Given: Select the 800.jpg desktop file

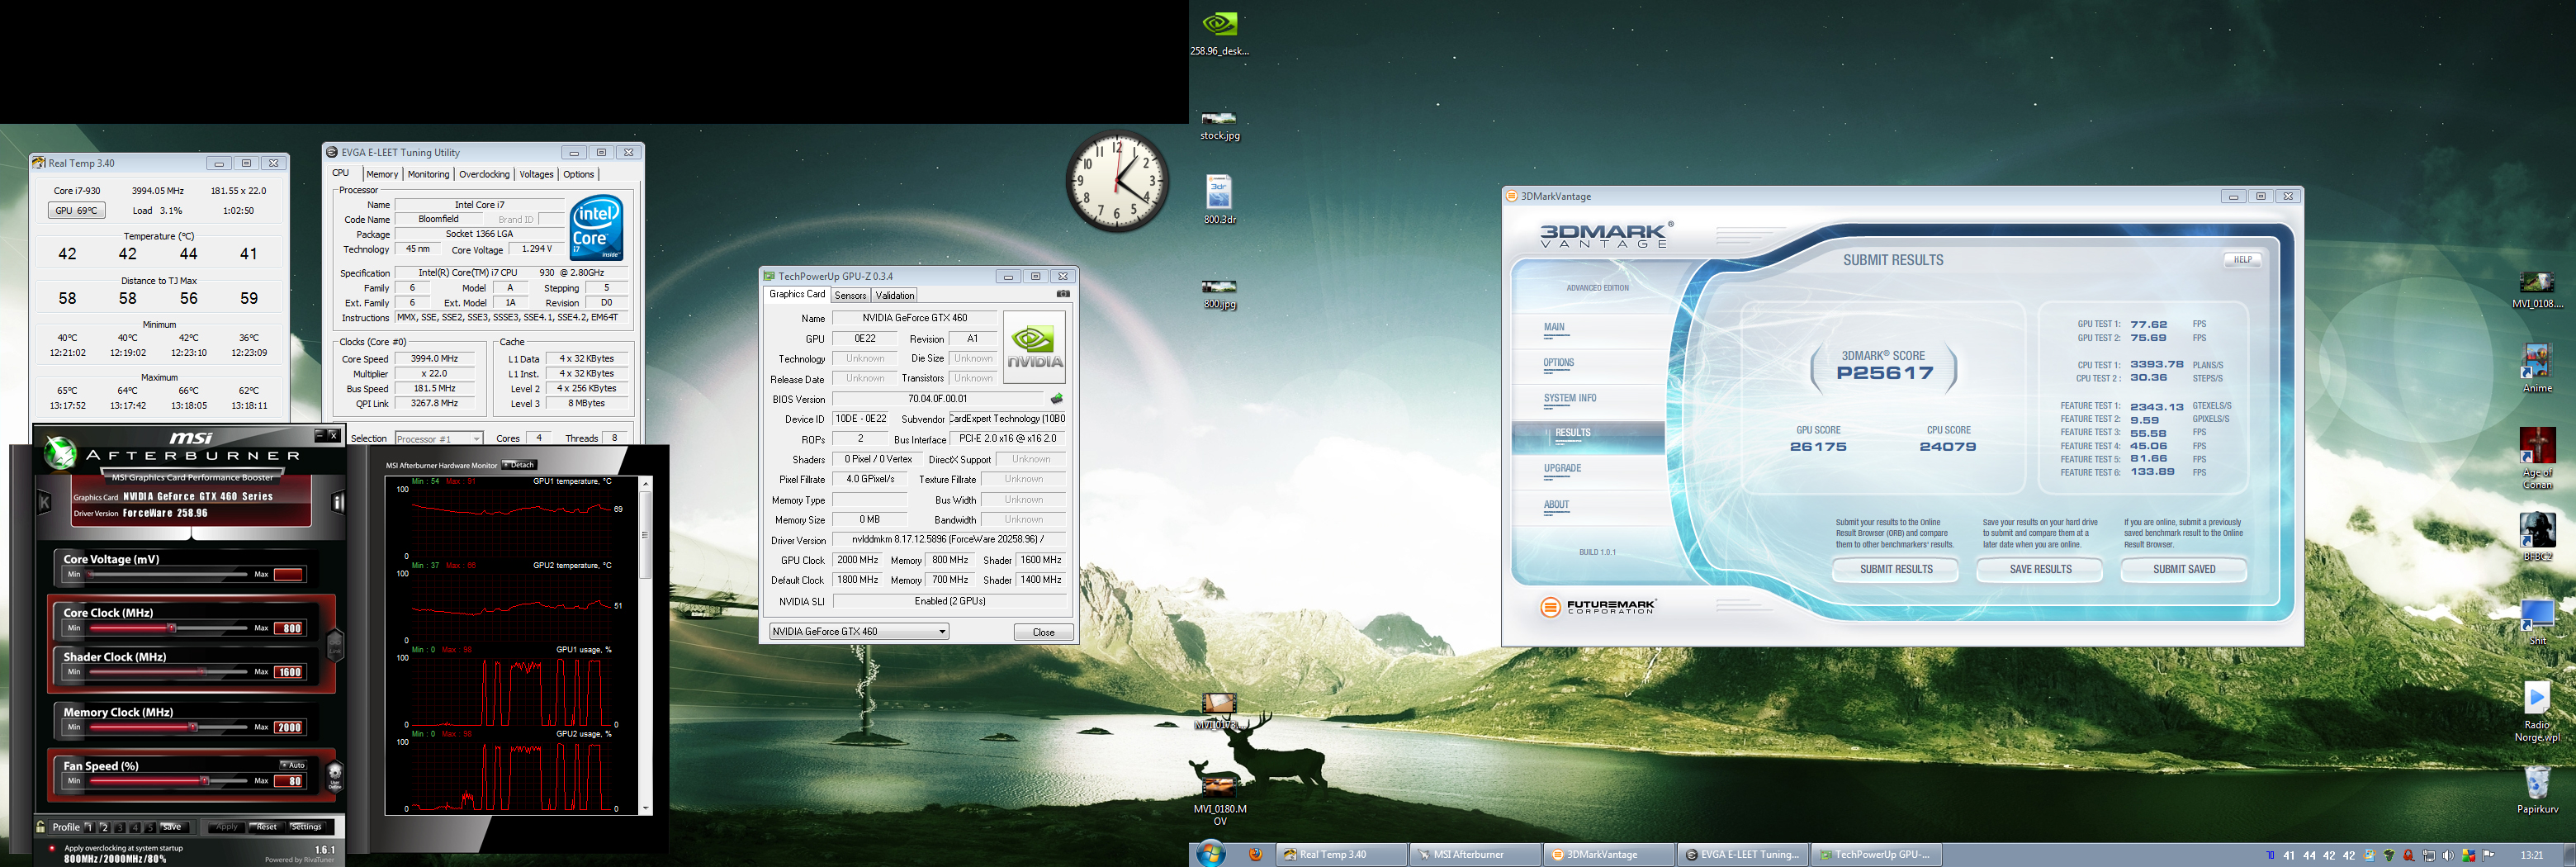Looking at the screenshot, I should (x=1219, y=295).
